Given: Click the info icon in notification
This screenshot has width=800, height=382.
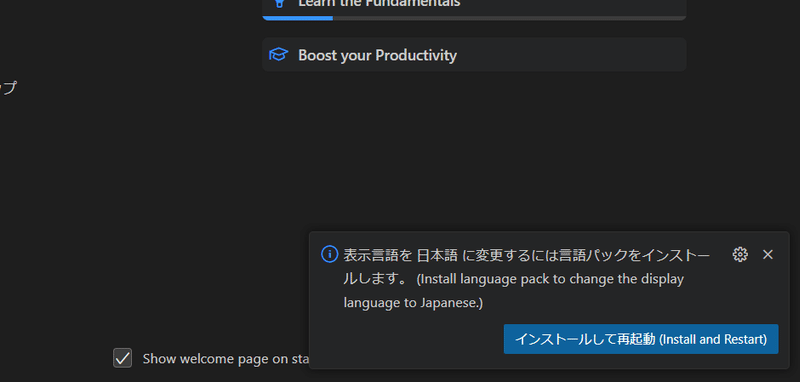Looking at the screenshot, I should [330, 253].
